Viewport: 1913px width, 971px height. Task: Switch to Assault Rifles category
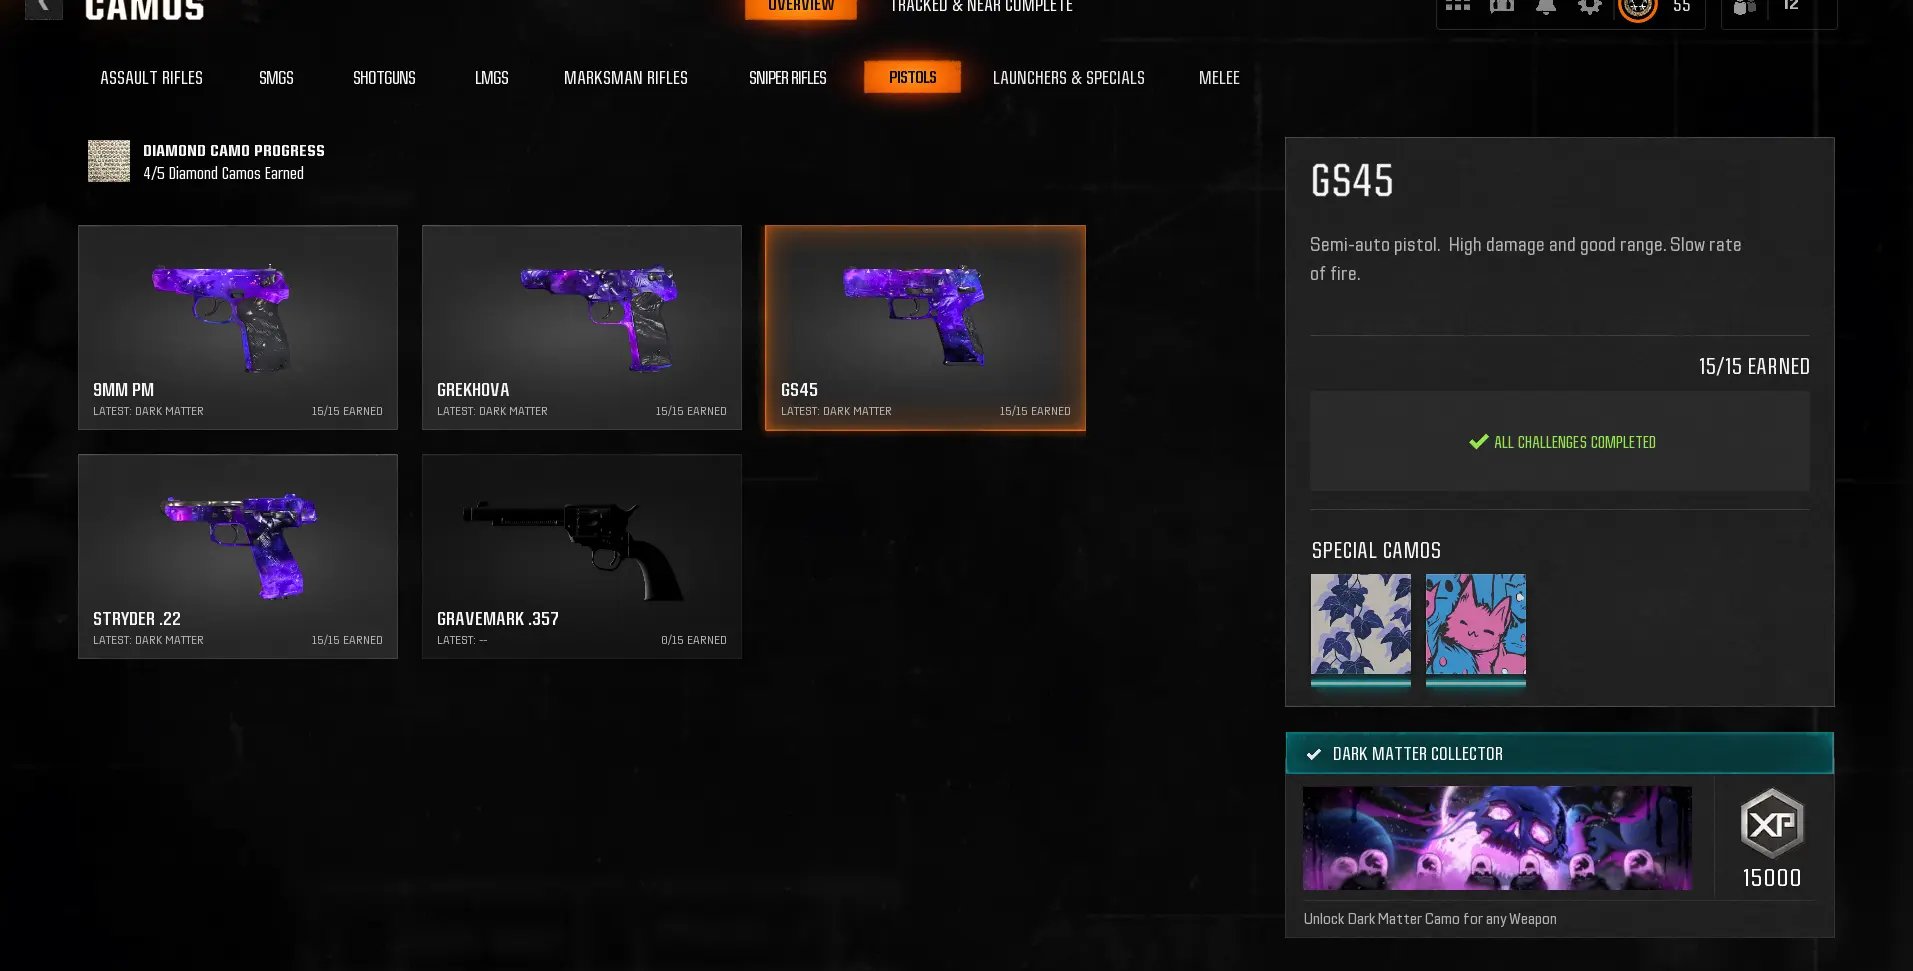151,77
